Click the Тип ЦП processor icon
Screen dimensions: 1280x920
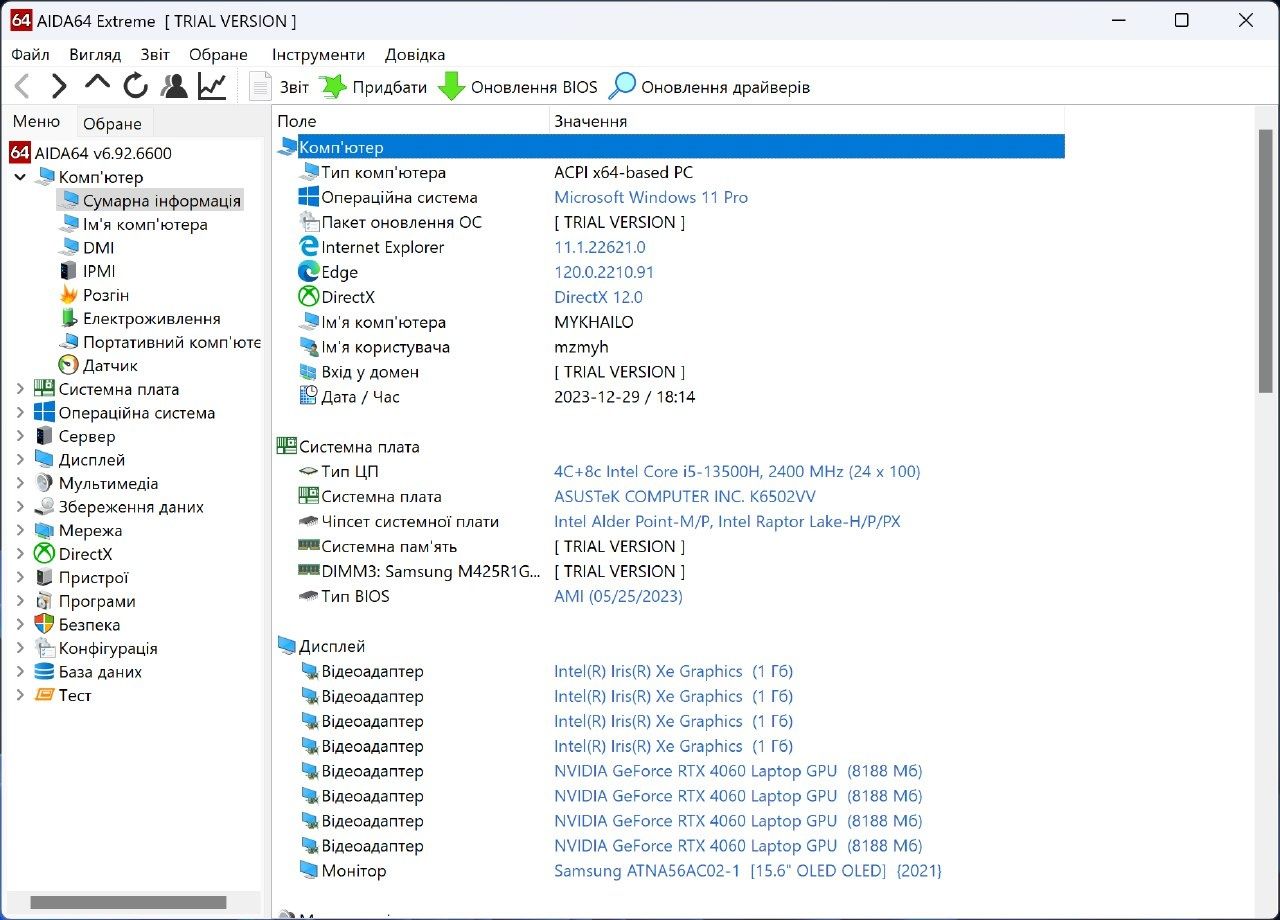pos(309,471)
